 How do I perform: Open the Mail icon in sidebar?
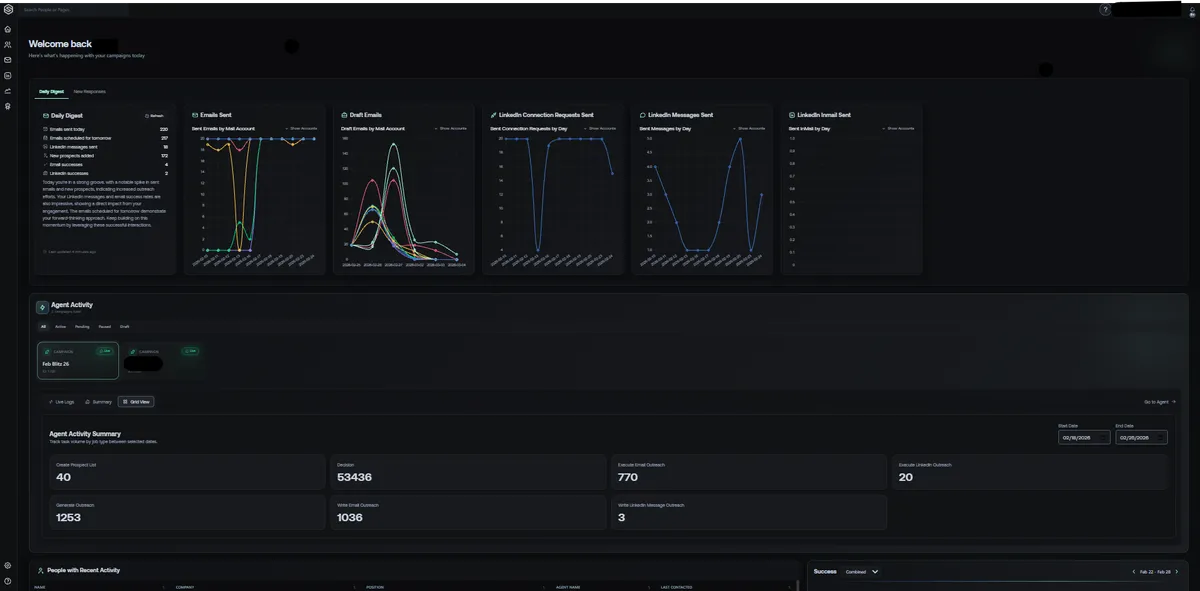click(x=7, y=60)
